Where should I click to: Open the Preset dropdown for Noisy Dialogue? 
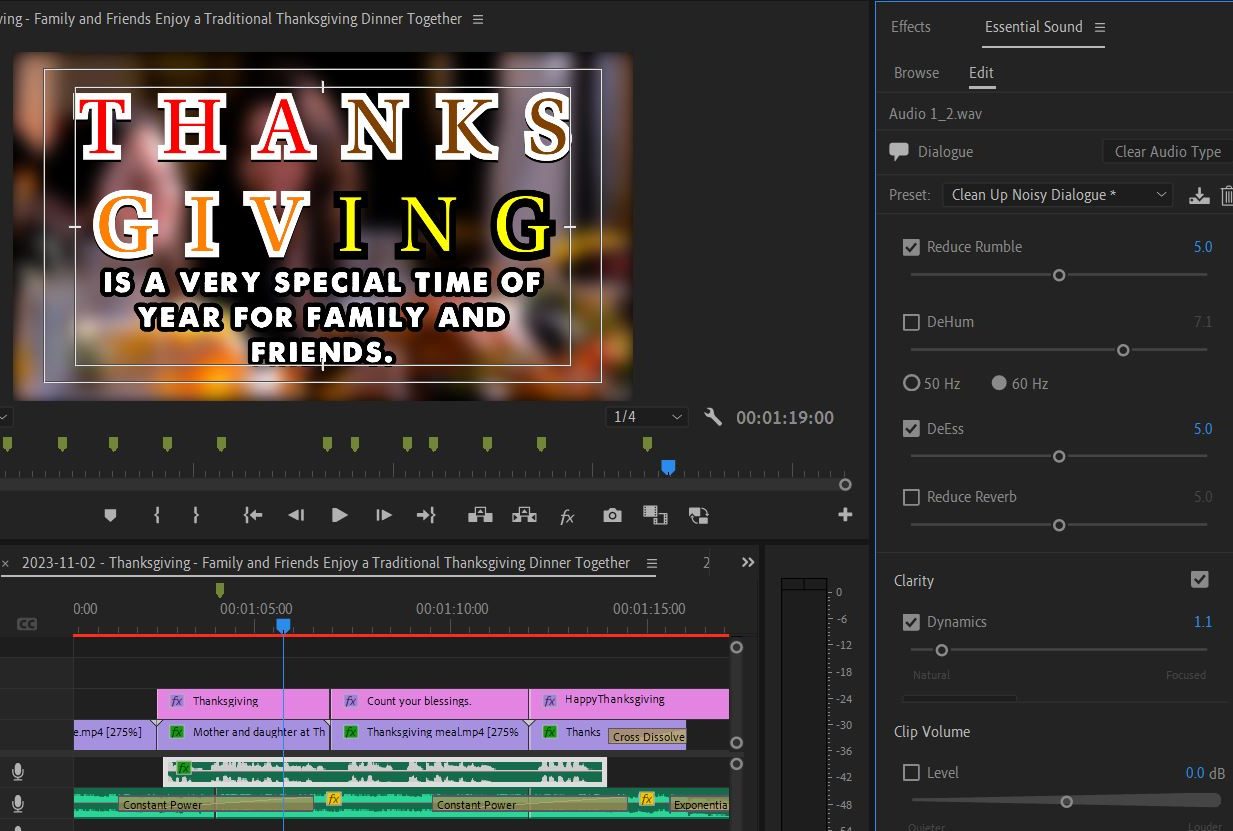click(x=1058, y=195)
